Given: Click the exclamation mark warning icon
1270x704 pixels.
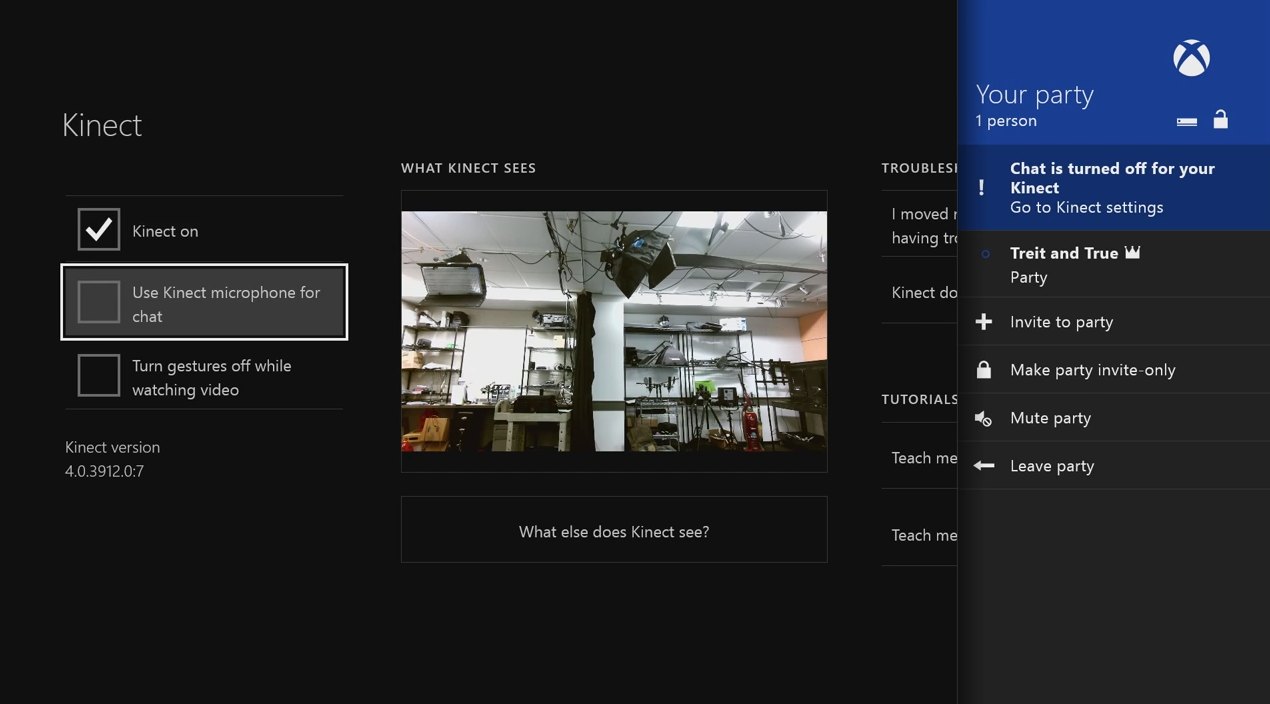Looking at the screenshot, I should click(981, 188).
